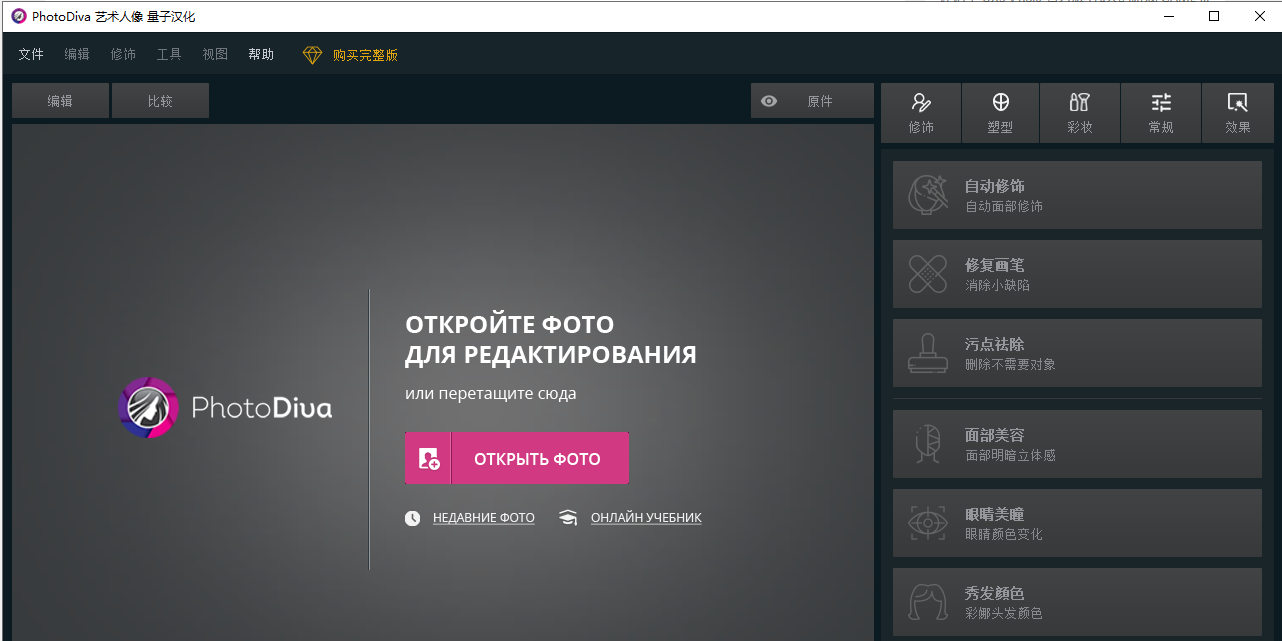This screenshot has height=641, width=1282.
Task: Click the PhotoDiva logo in center
Action: click(x=225, y=408)
